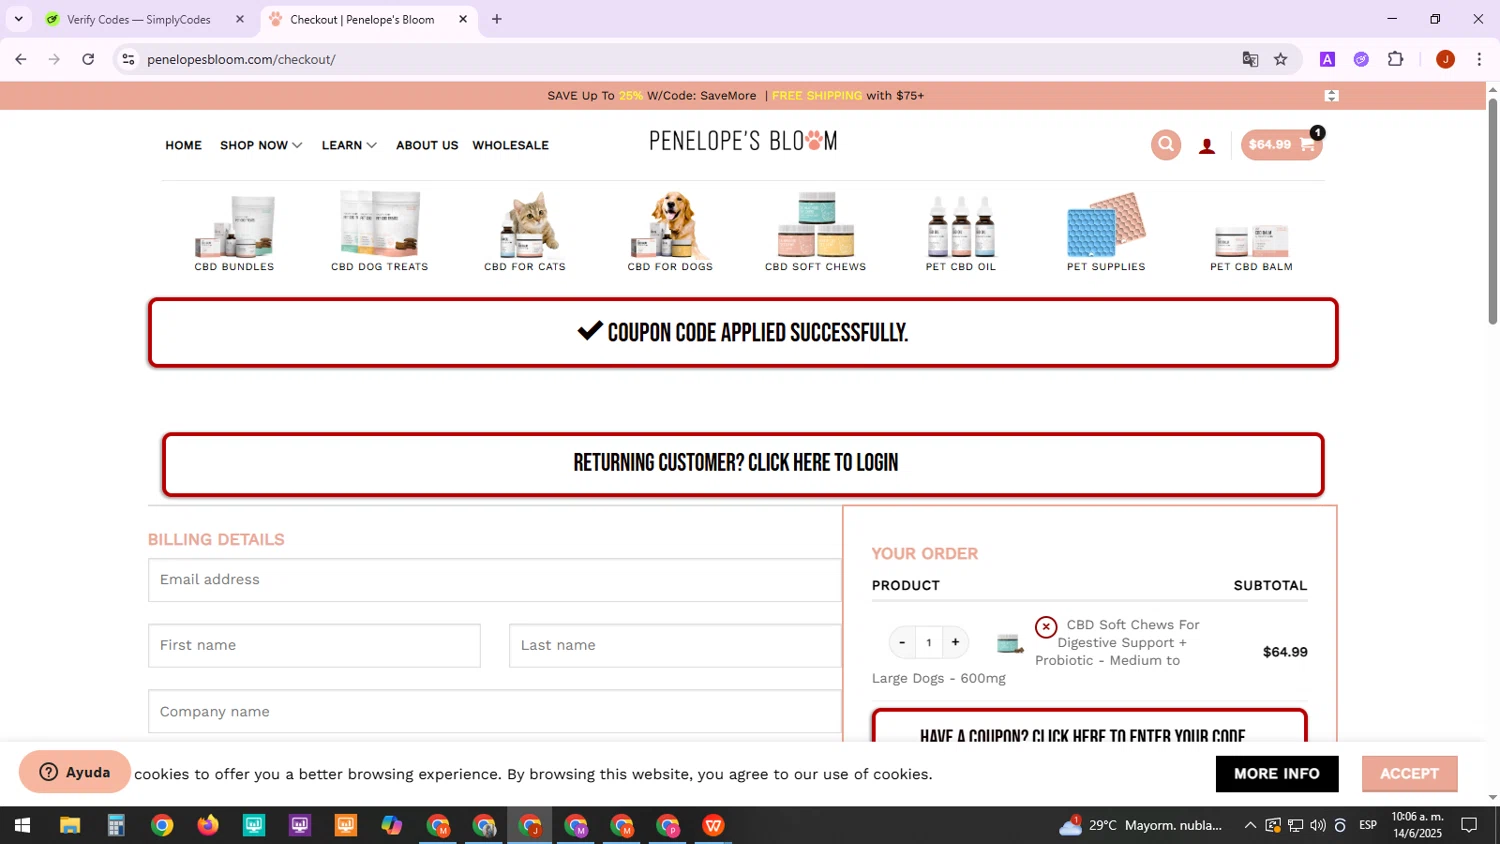Go back in browser history

(21, 59)
